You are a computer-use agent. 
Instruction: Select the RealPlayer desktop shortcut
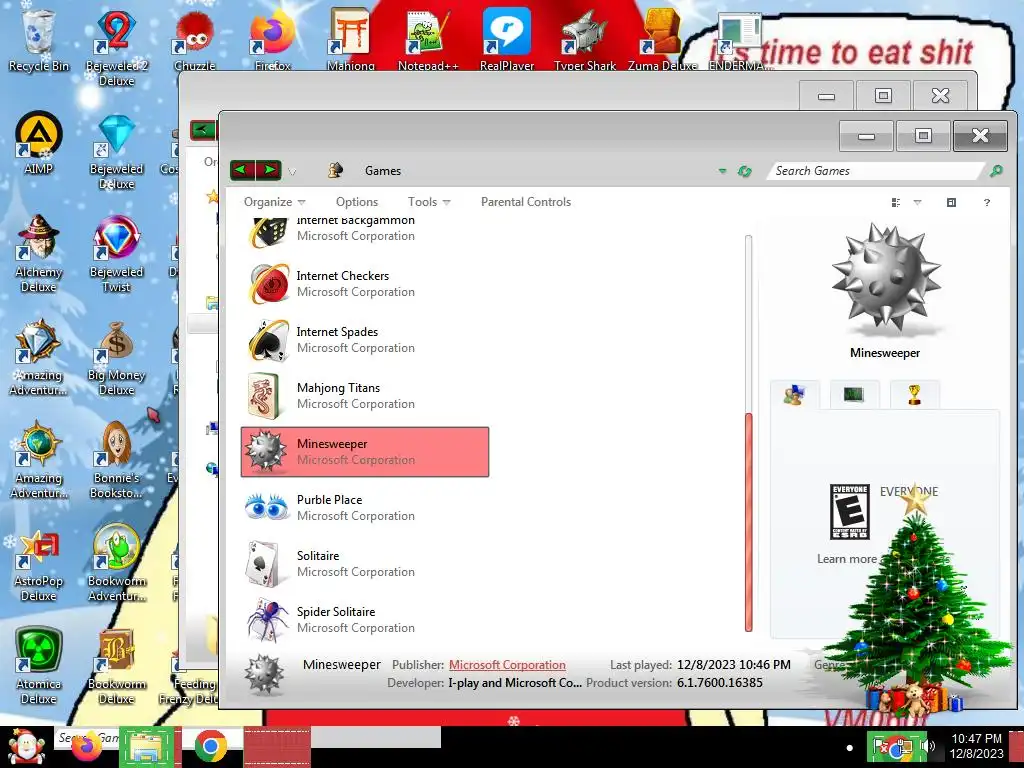click(x=507, y=39)
